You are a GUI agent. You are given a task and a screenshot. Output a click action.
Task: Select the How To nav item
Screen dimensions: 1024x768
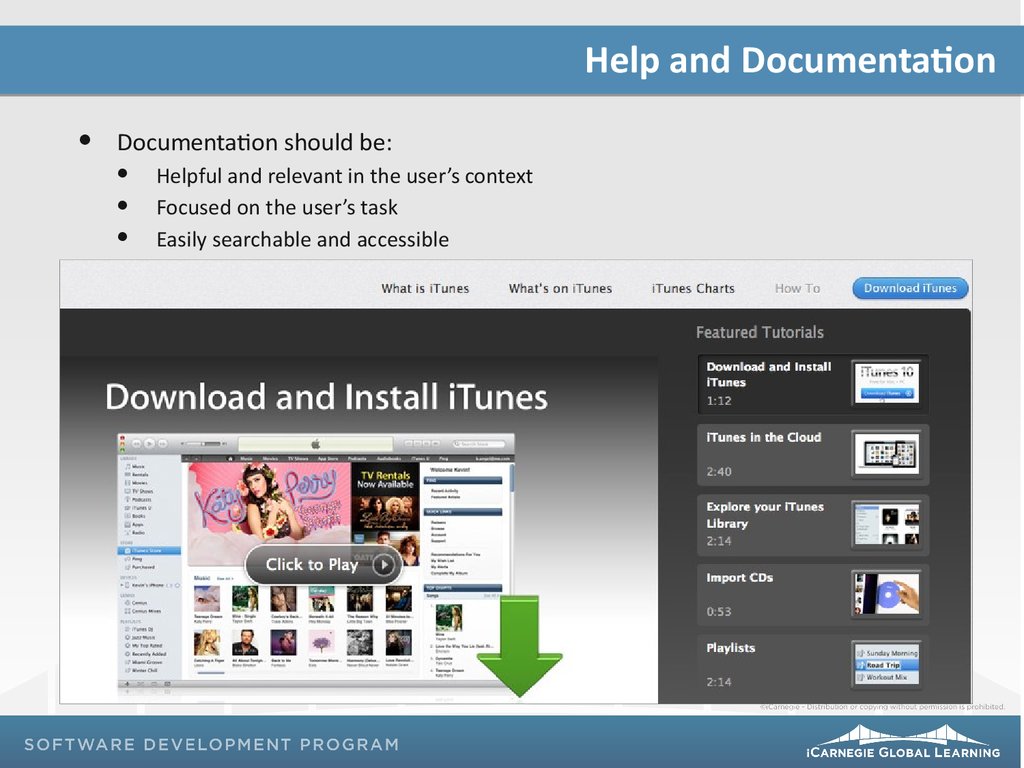[x=797, y=288]
